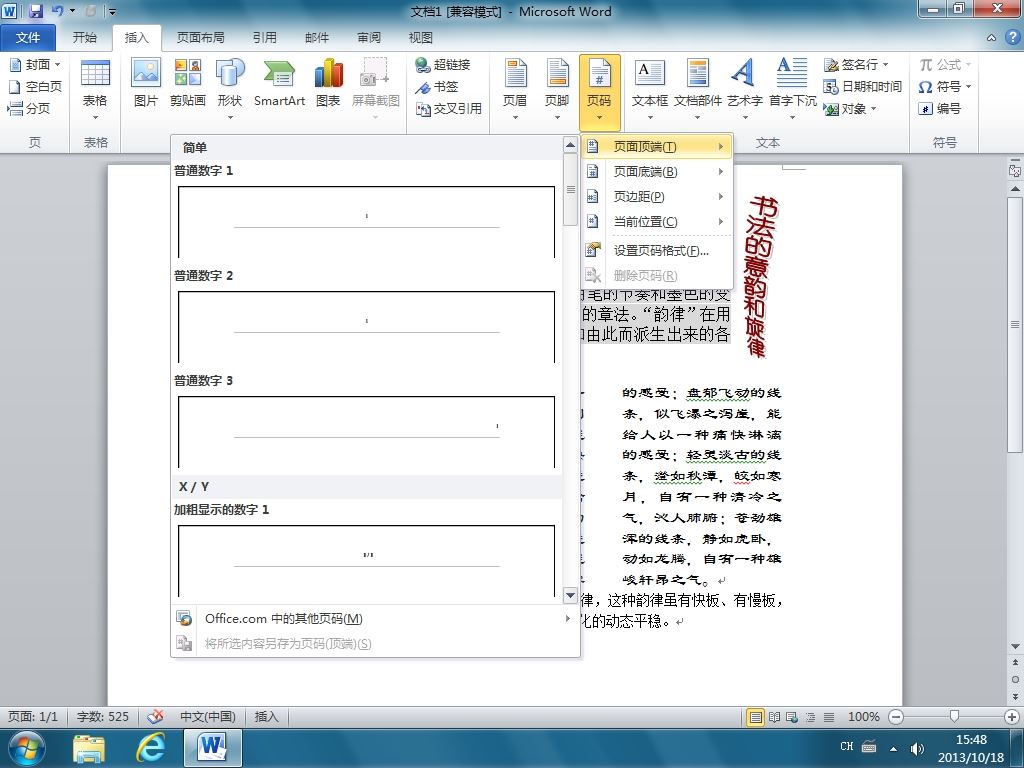Undo the last action

click(57, 10)
